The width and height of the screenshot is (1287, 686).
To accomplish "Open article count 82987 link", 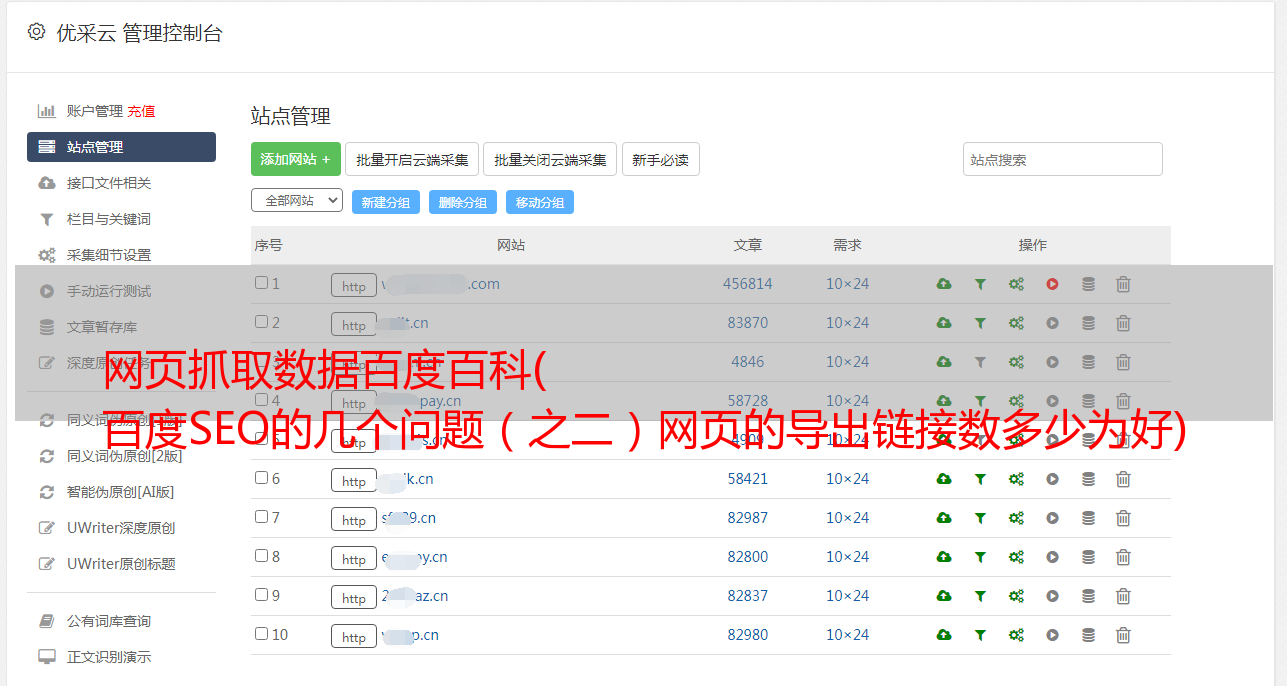I will coord(748,518).
